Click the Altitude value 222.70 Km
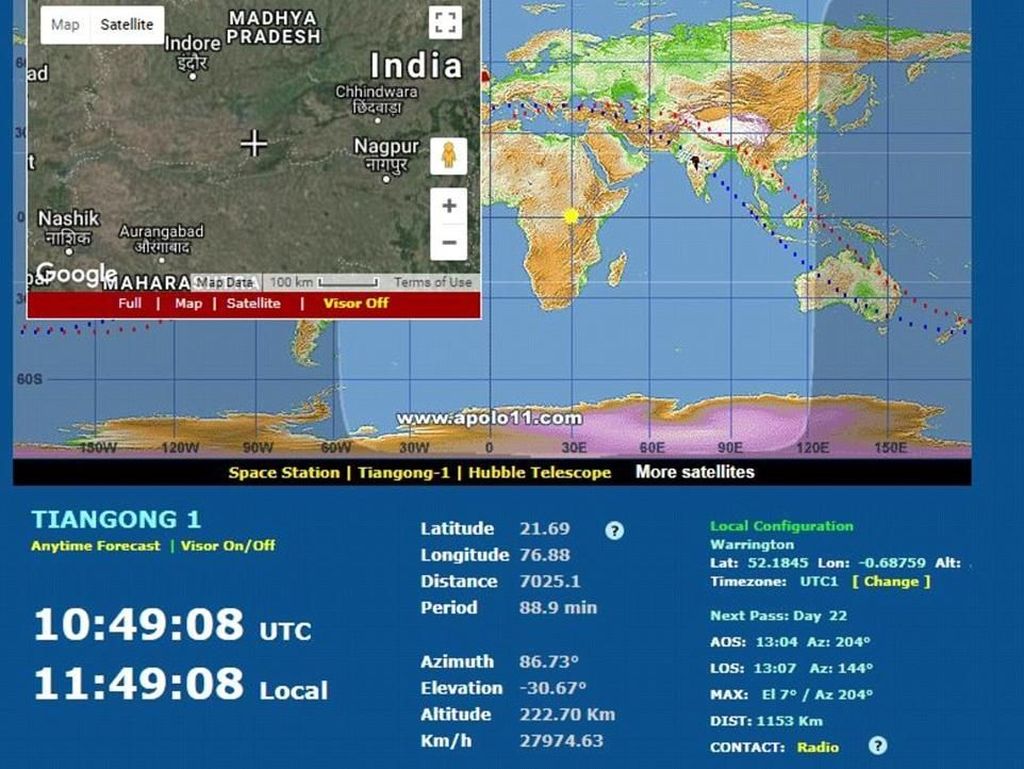The image size is (1024, 769). click(567, 715)
